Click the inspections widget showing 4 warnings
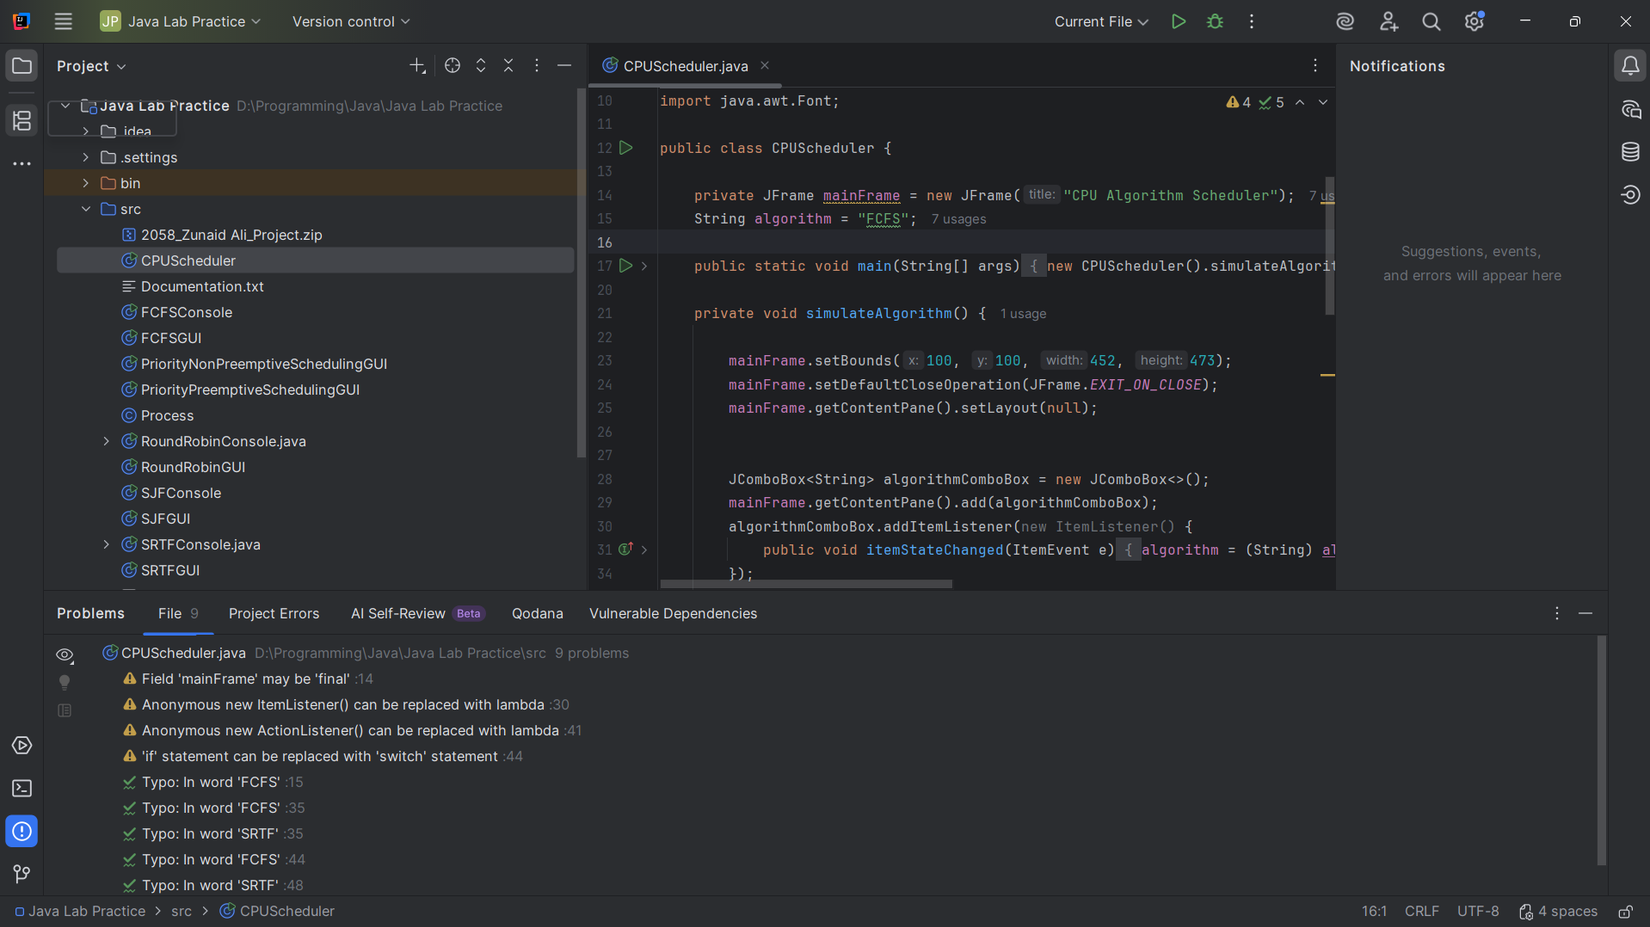This screenshot has width=1650, height=927. [x=1240, y=101]
